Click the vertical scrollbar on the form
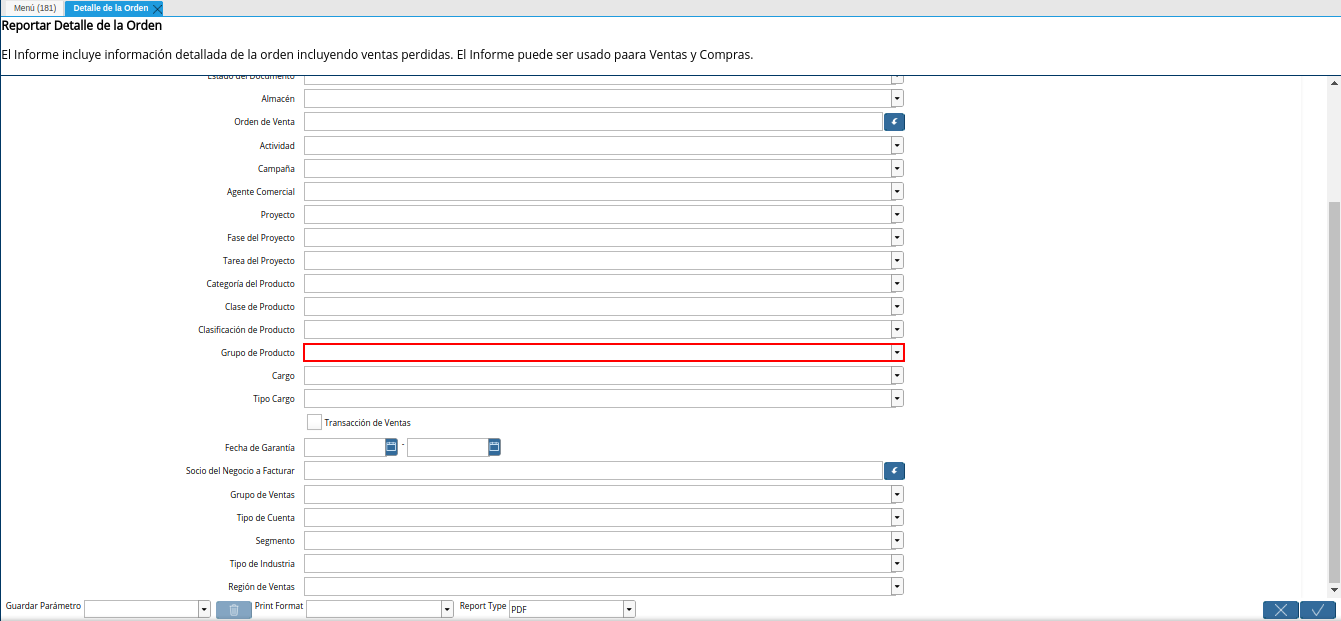Screen dimensions: 1341x621 click(x=1333, y=390)
